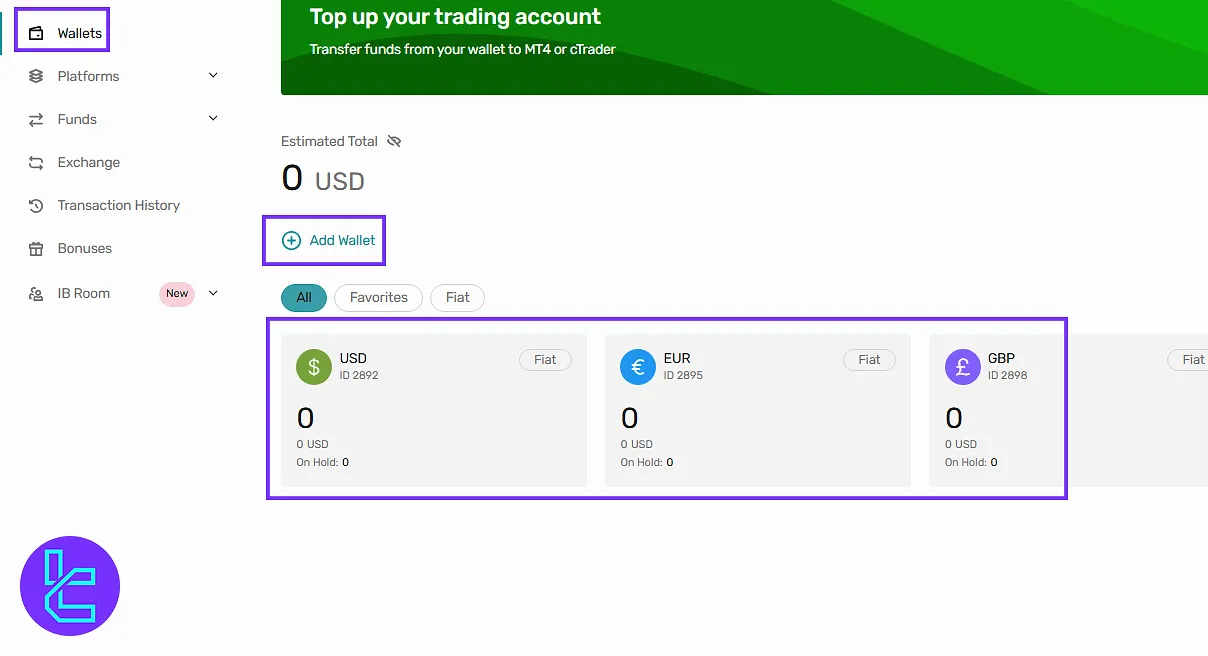Click the purple GBP pound icon
This screenshot has height=656, width=1208.
[x=962, y=367]
